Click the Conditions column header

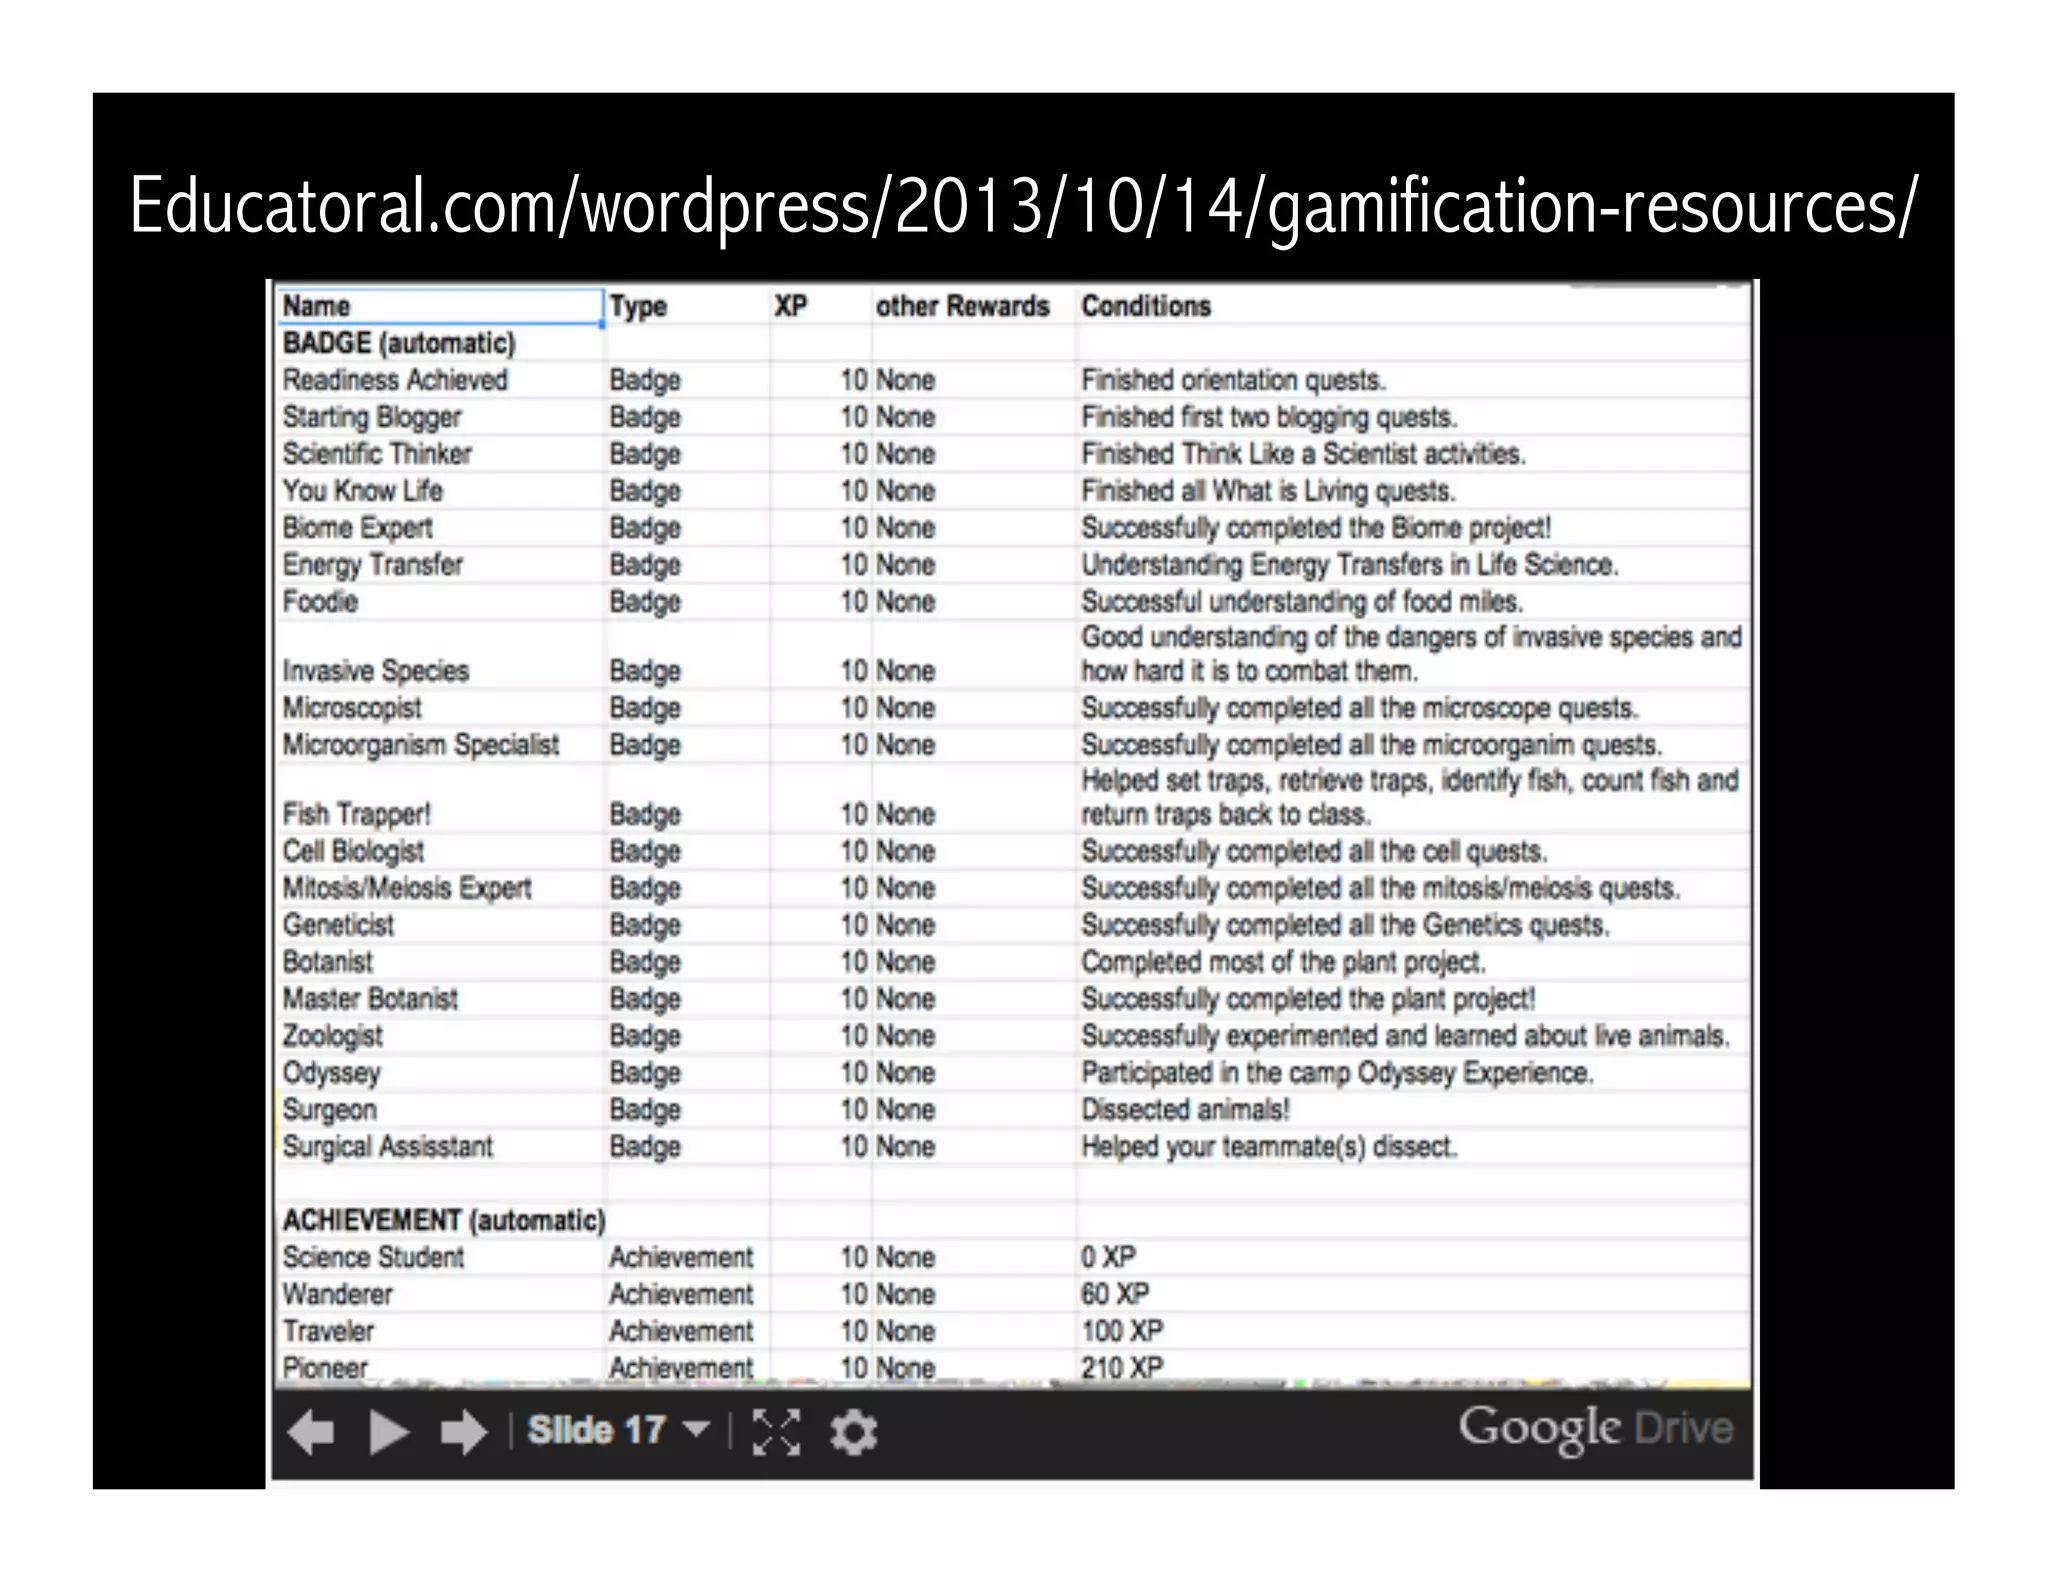click(1146, 306)
